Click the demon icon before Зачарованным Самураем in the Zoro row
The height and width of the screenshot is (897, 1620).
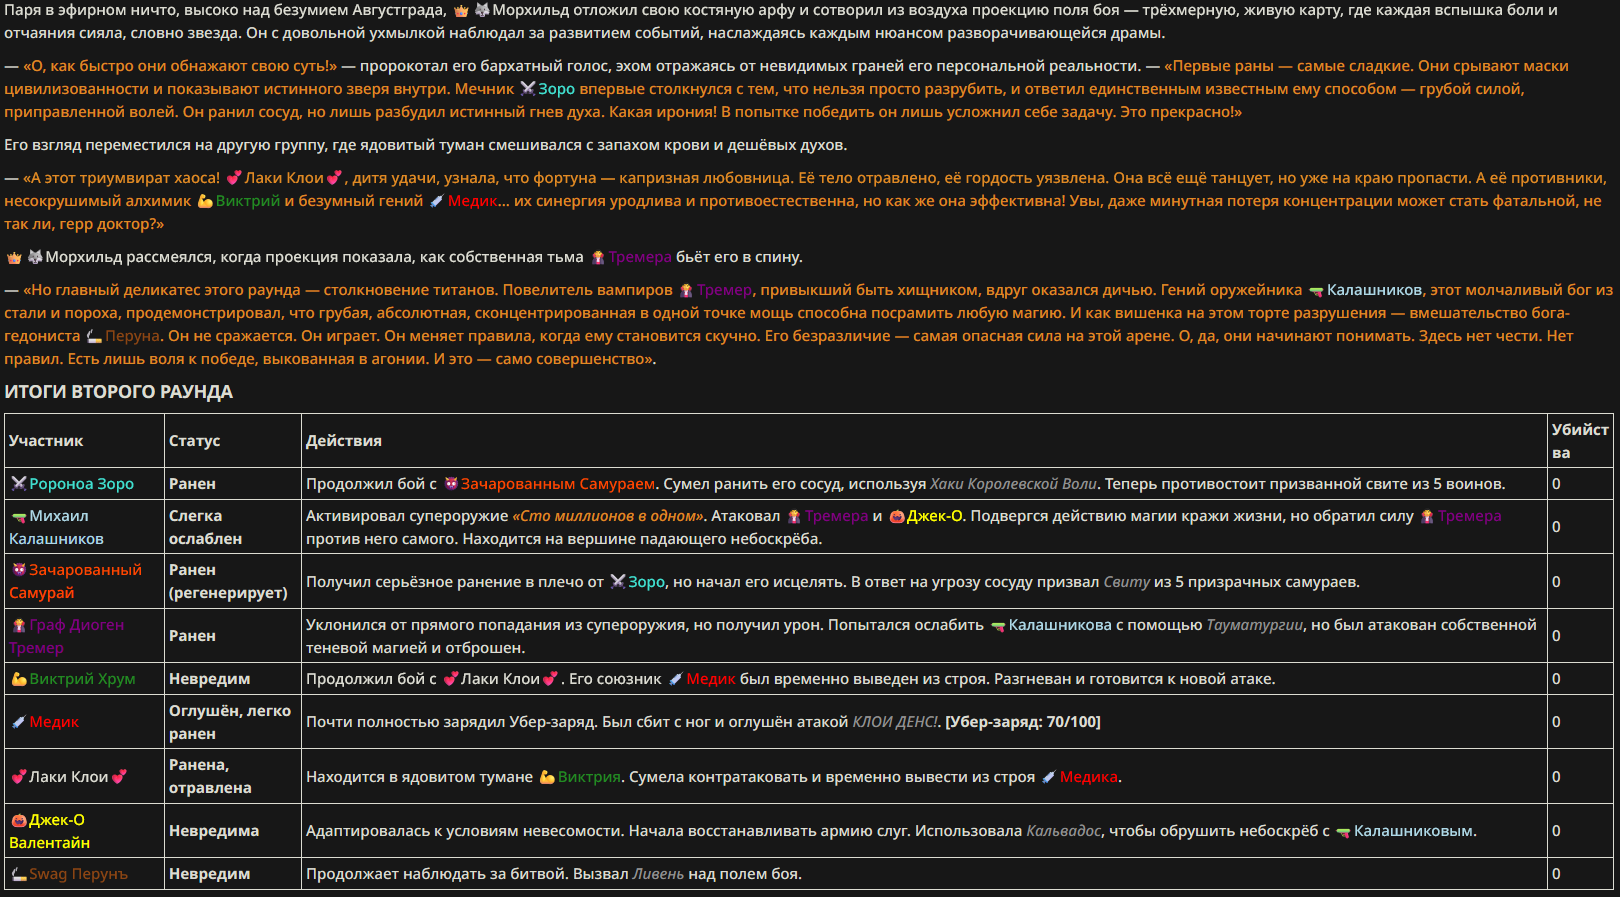(451, 484)
